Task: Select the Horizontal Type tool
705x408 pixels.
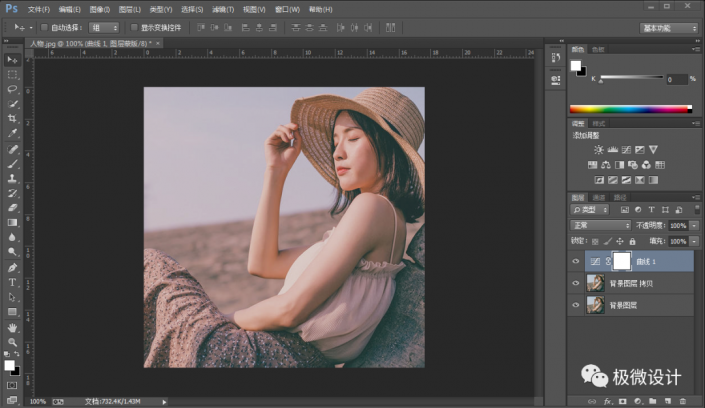Action: (12, 282)
